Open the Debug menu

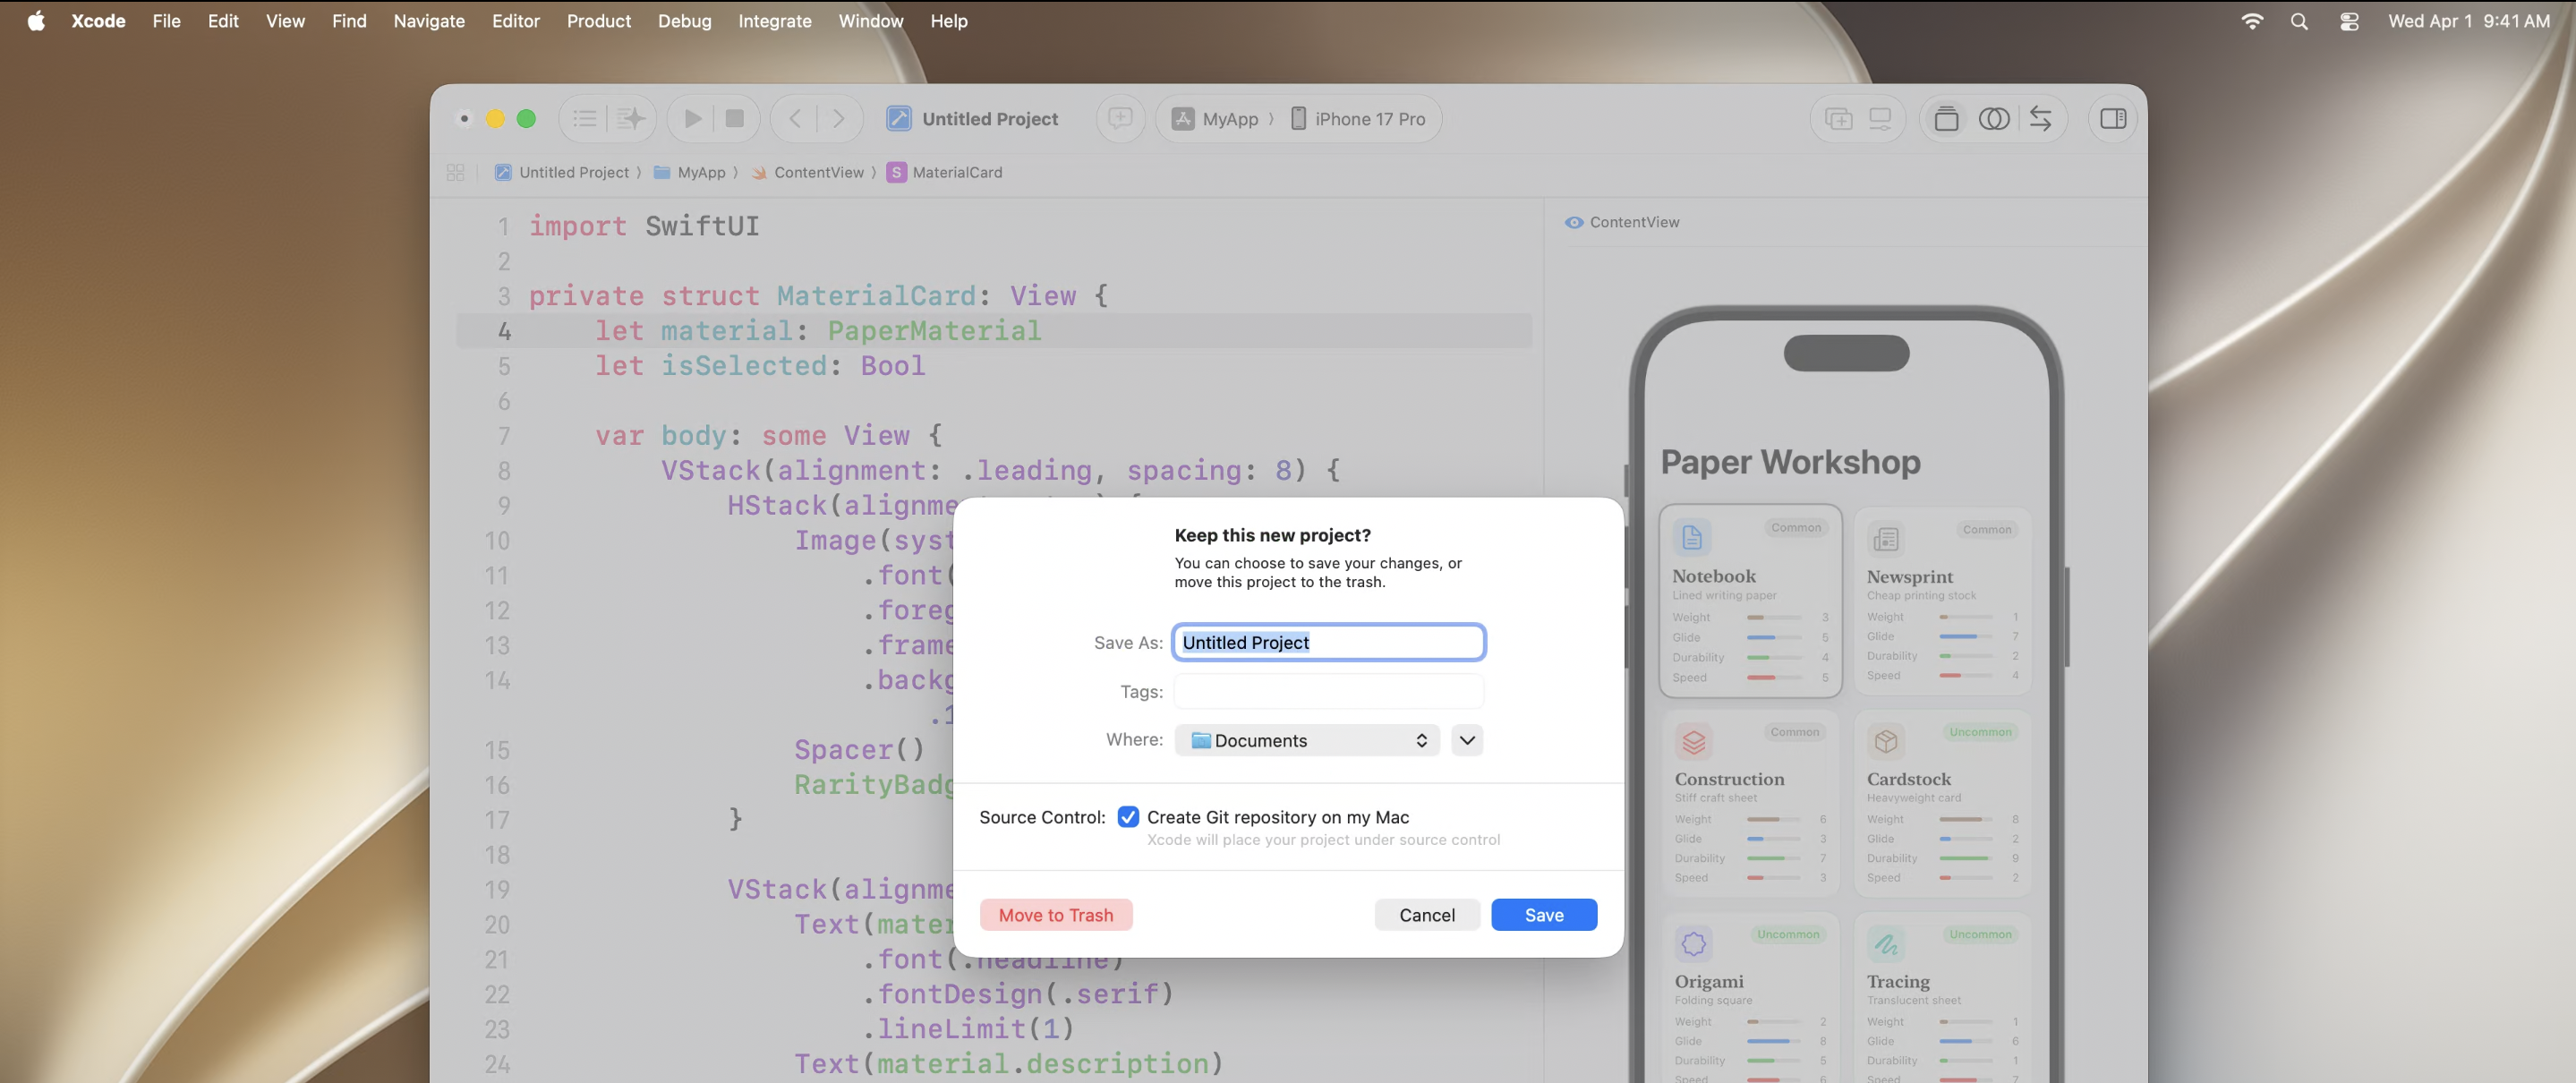(684, 21)
